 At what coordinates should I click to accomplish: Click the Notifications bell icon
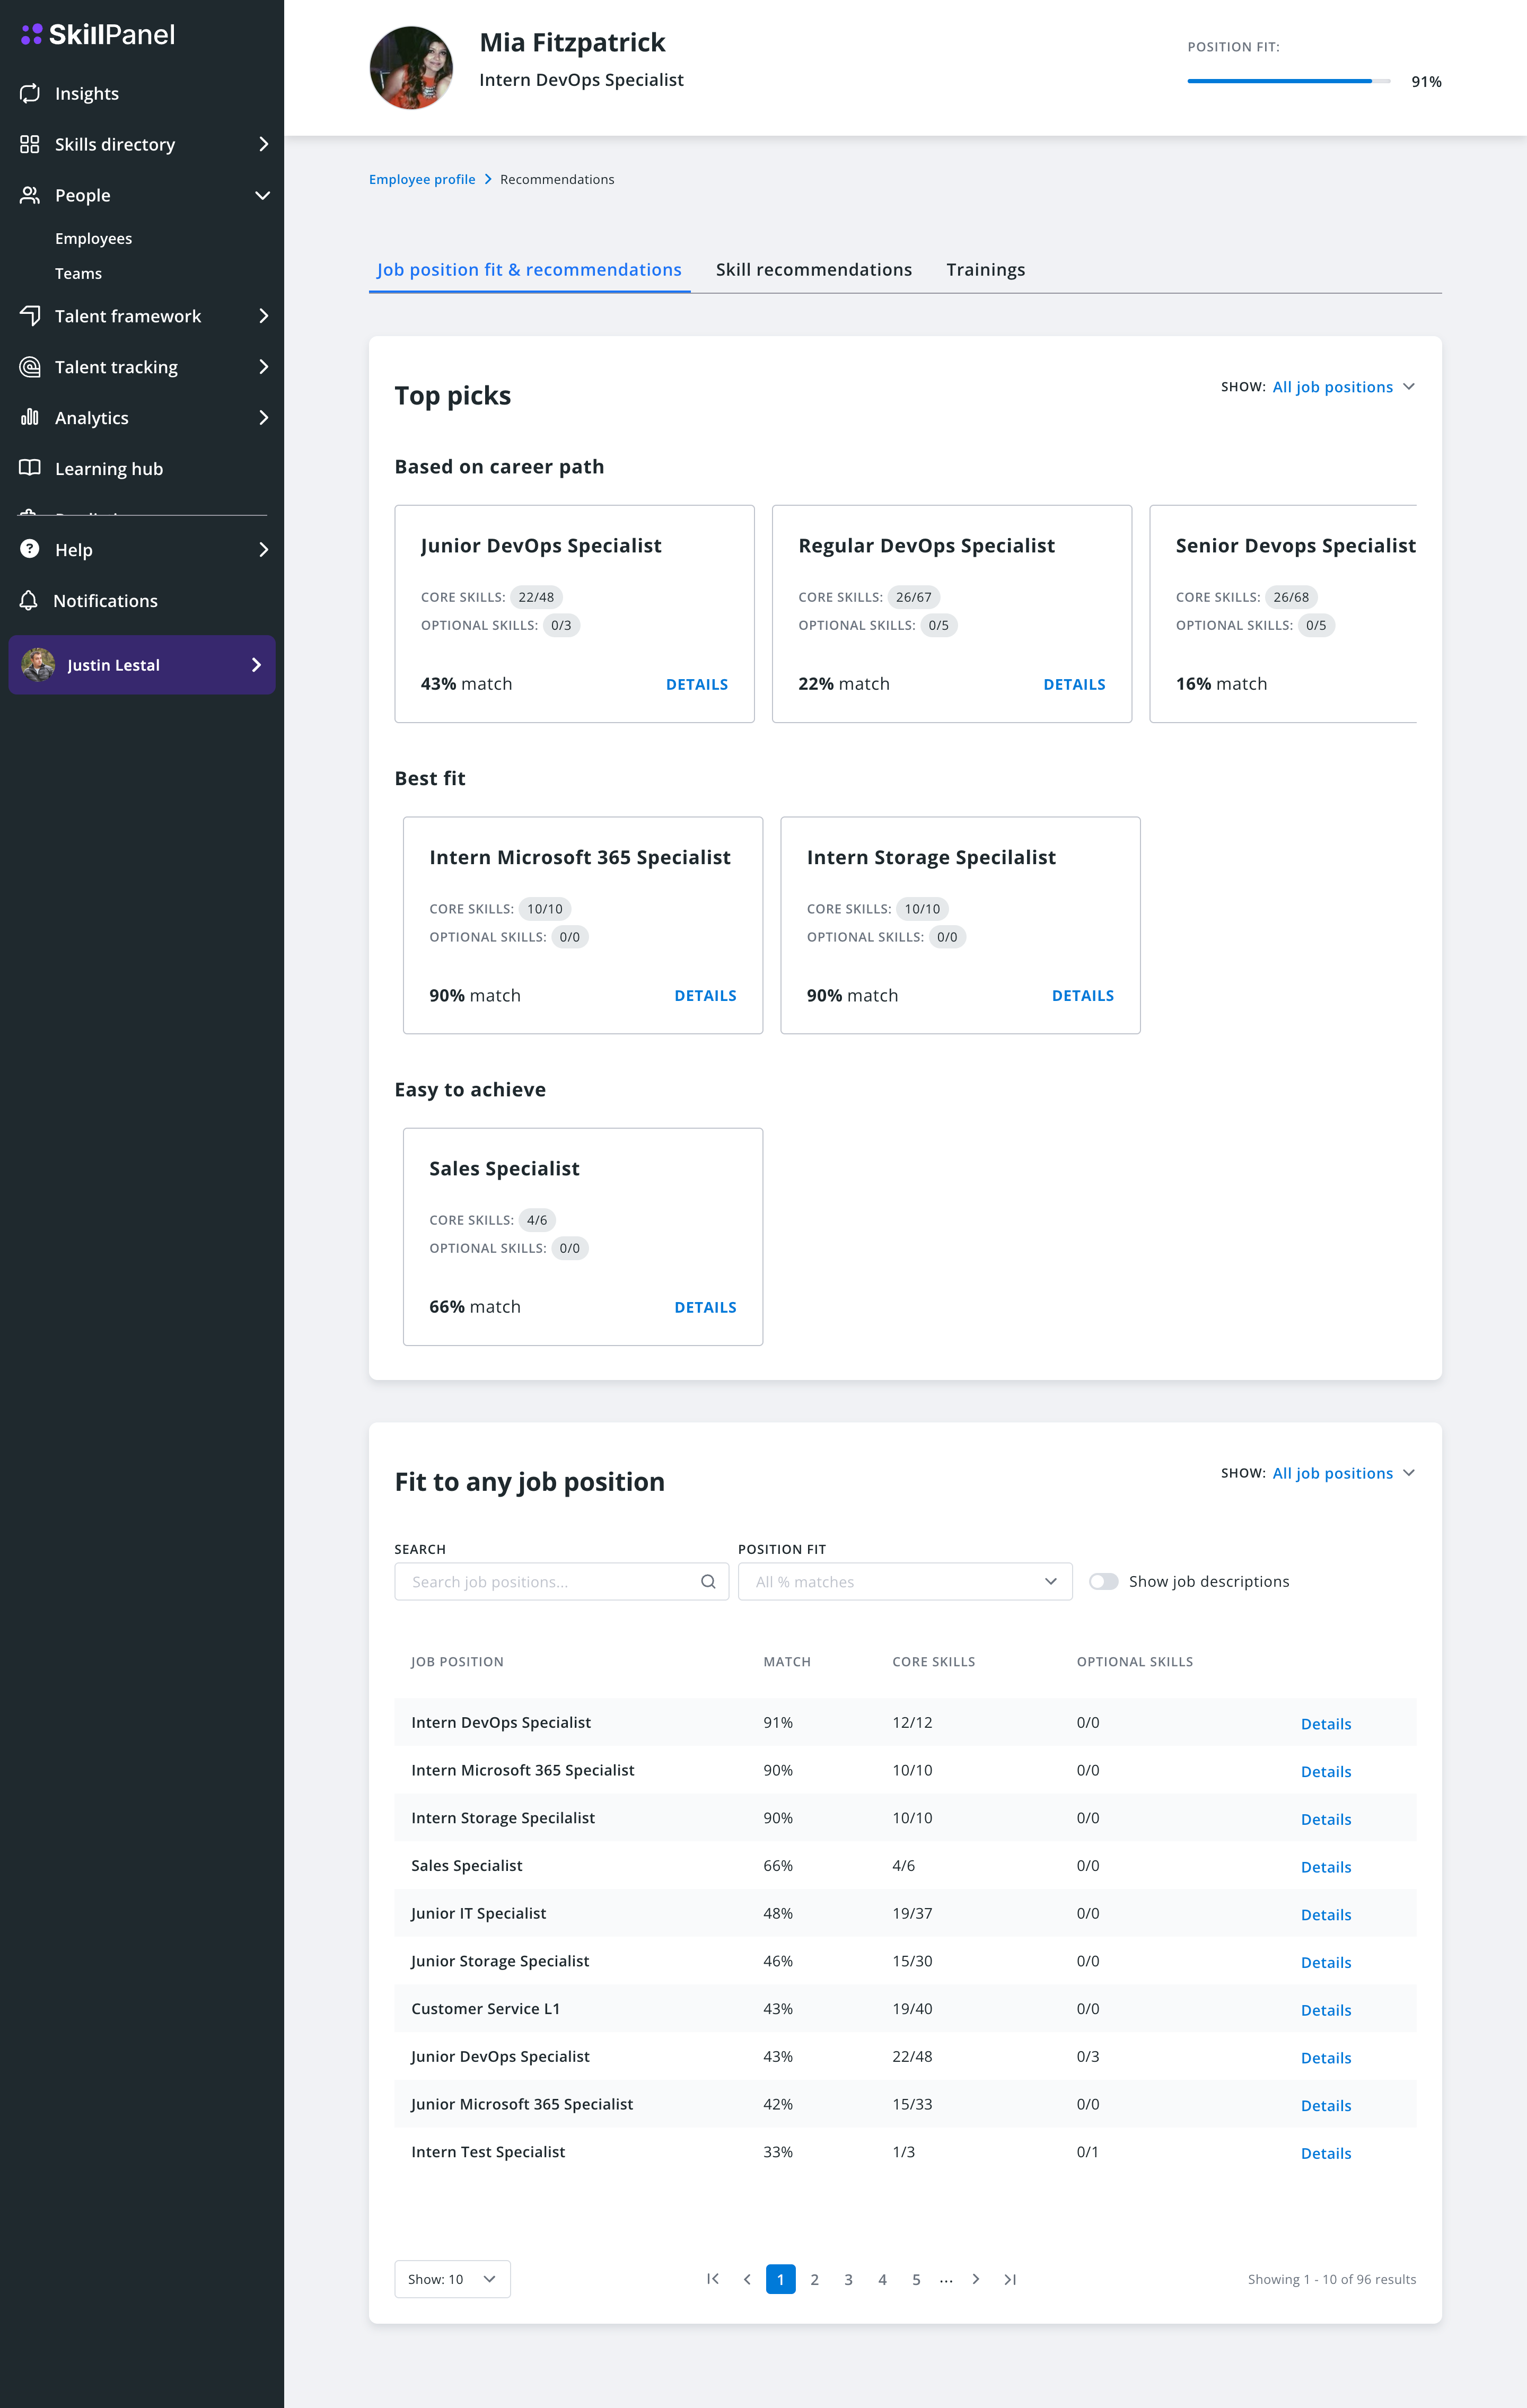coord(29,600)
